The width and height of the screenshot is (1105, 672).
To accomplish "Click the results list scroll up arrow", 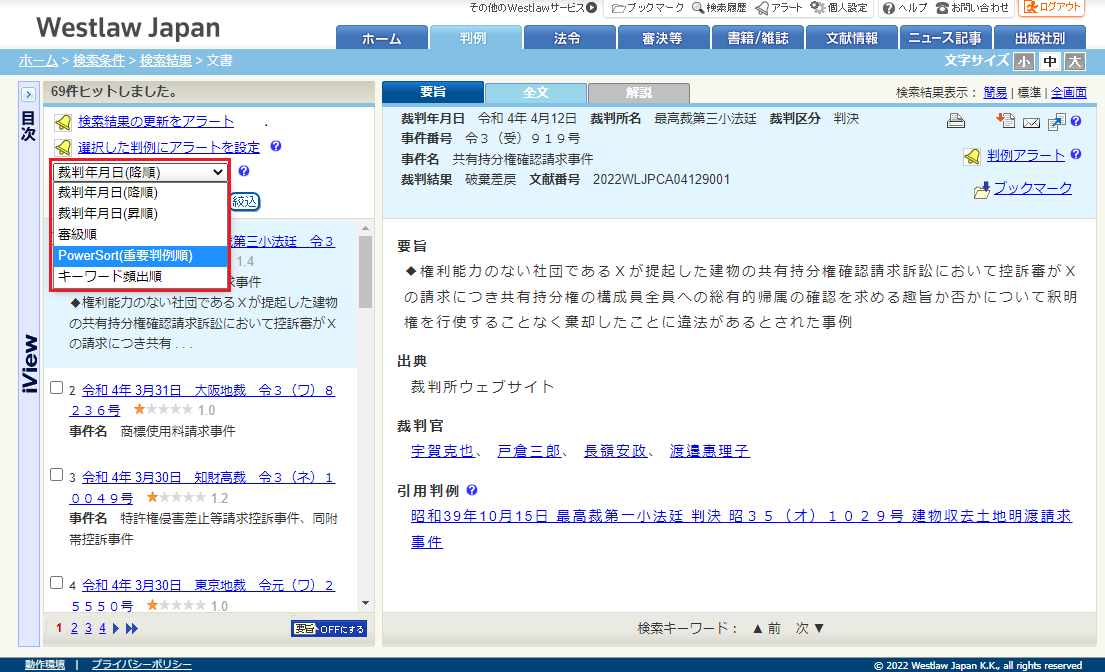I will point(365,228).
